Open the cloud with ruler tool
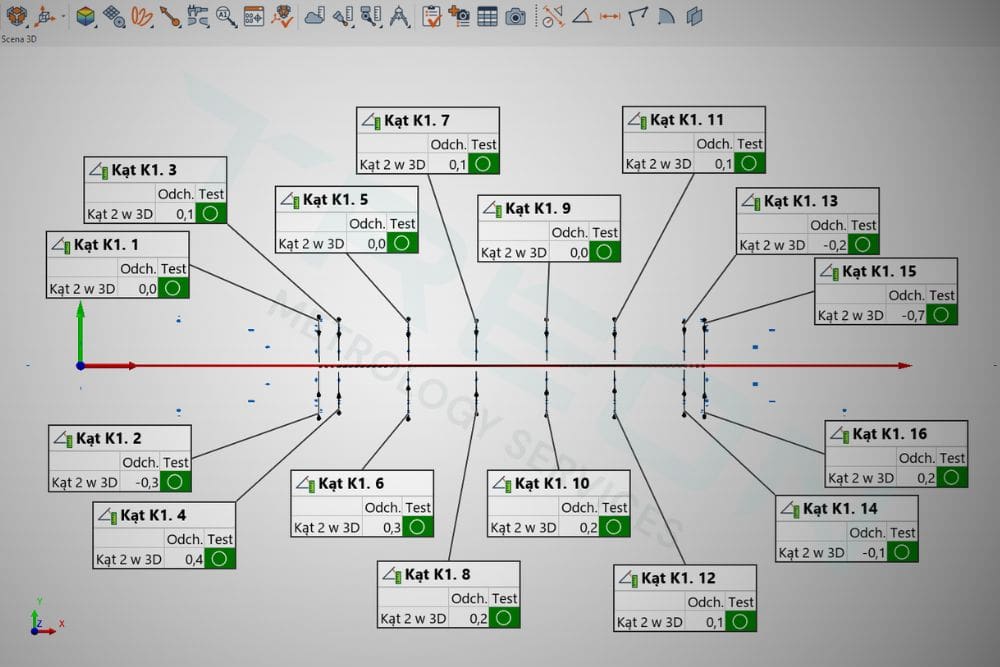 314,16
